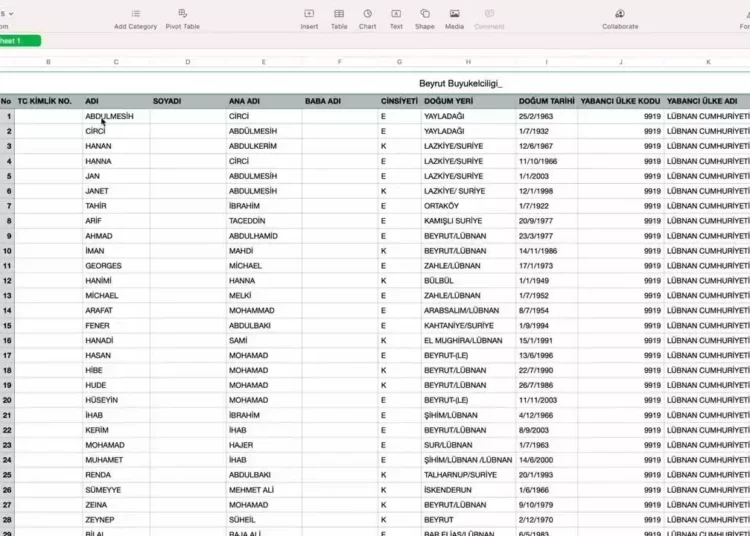This screenshot has width=750, height=536.
Task: Add a Text box from the toolbar
Action: (x=396, y=19)
